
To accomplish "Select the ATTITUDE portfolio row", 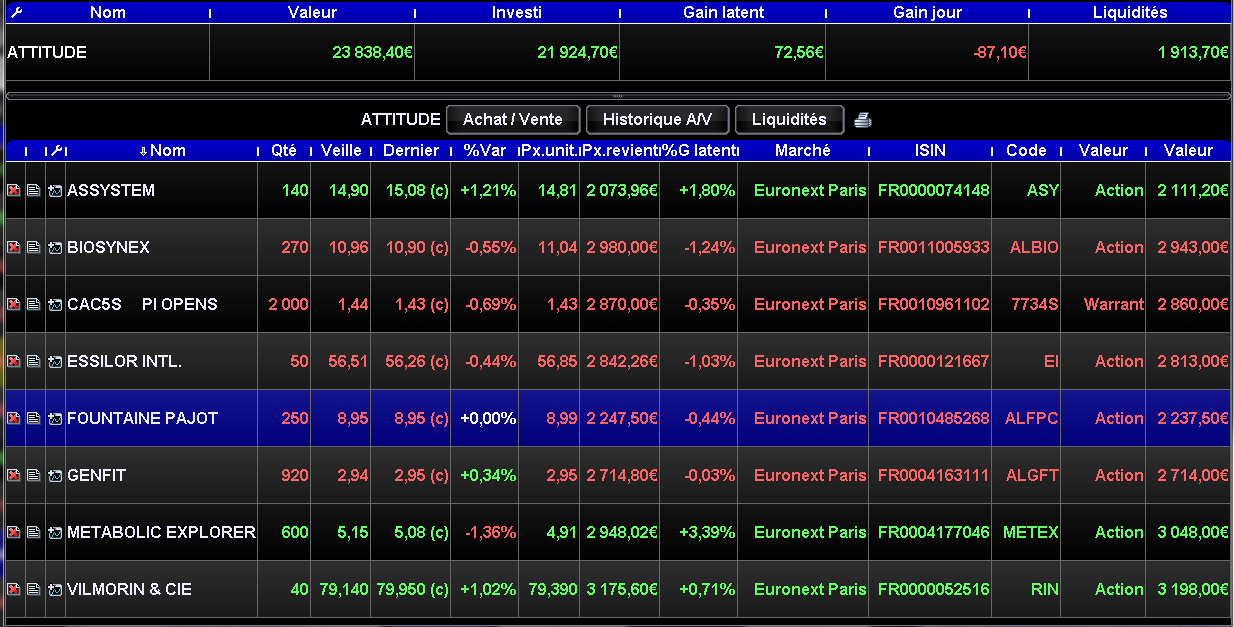I will (x=617, y=52).
